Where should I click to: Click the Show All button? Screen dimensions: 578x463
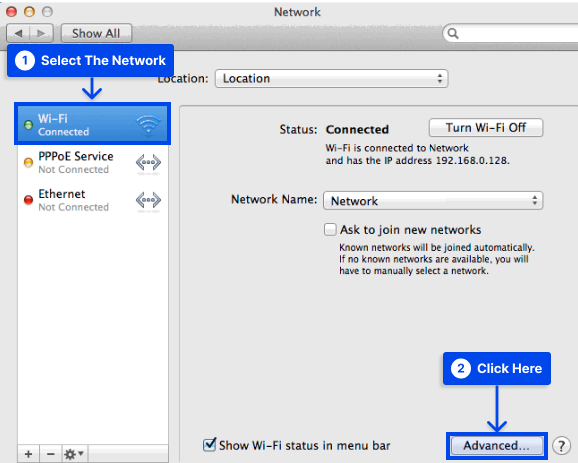[96, 34]
